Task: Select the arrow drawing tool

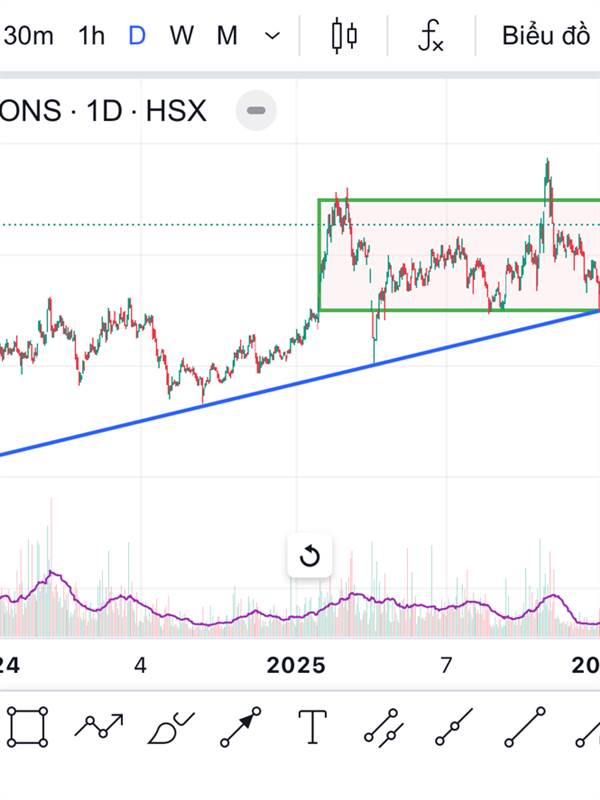Action: [x=241, y=726]
